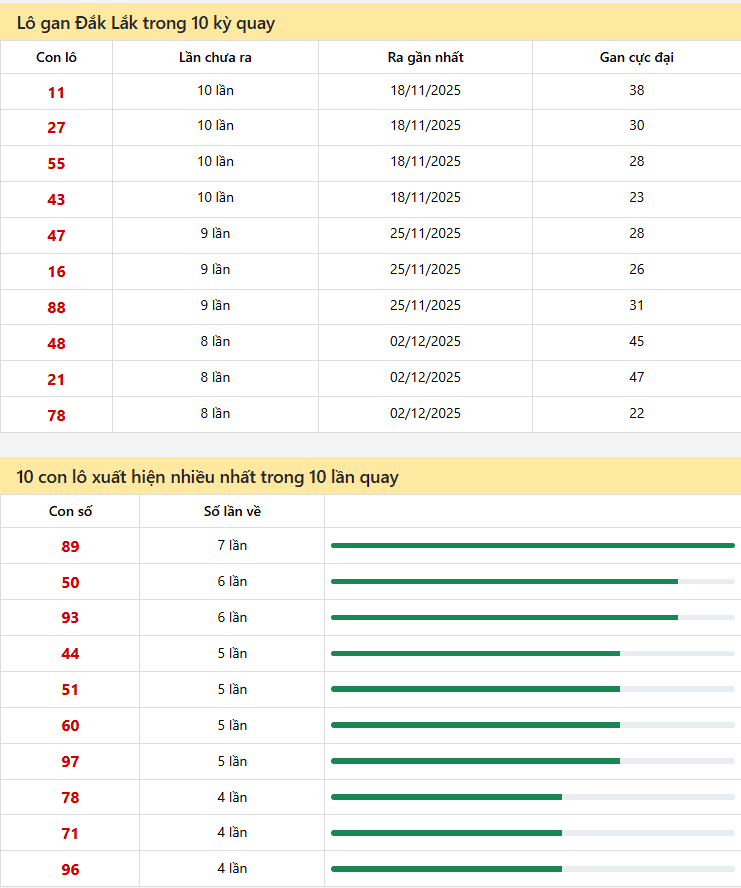Click number 89 in the most frequent list
Screen dimensions: 741x888
[x=70, y=547]
